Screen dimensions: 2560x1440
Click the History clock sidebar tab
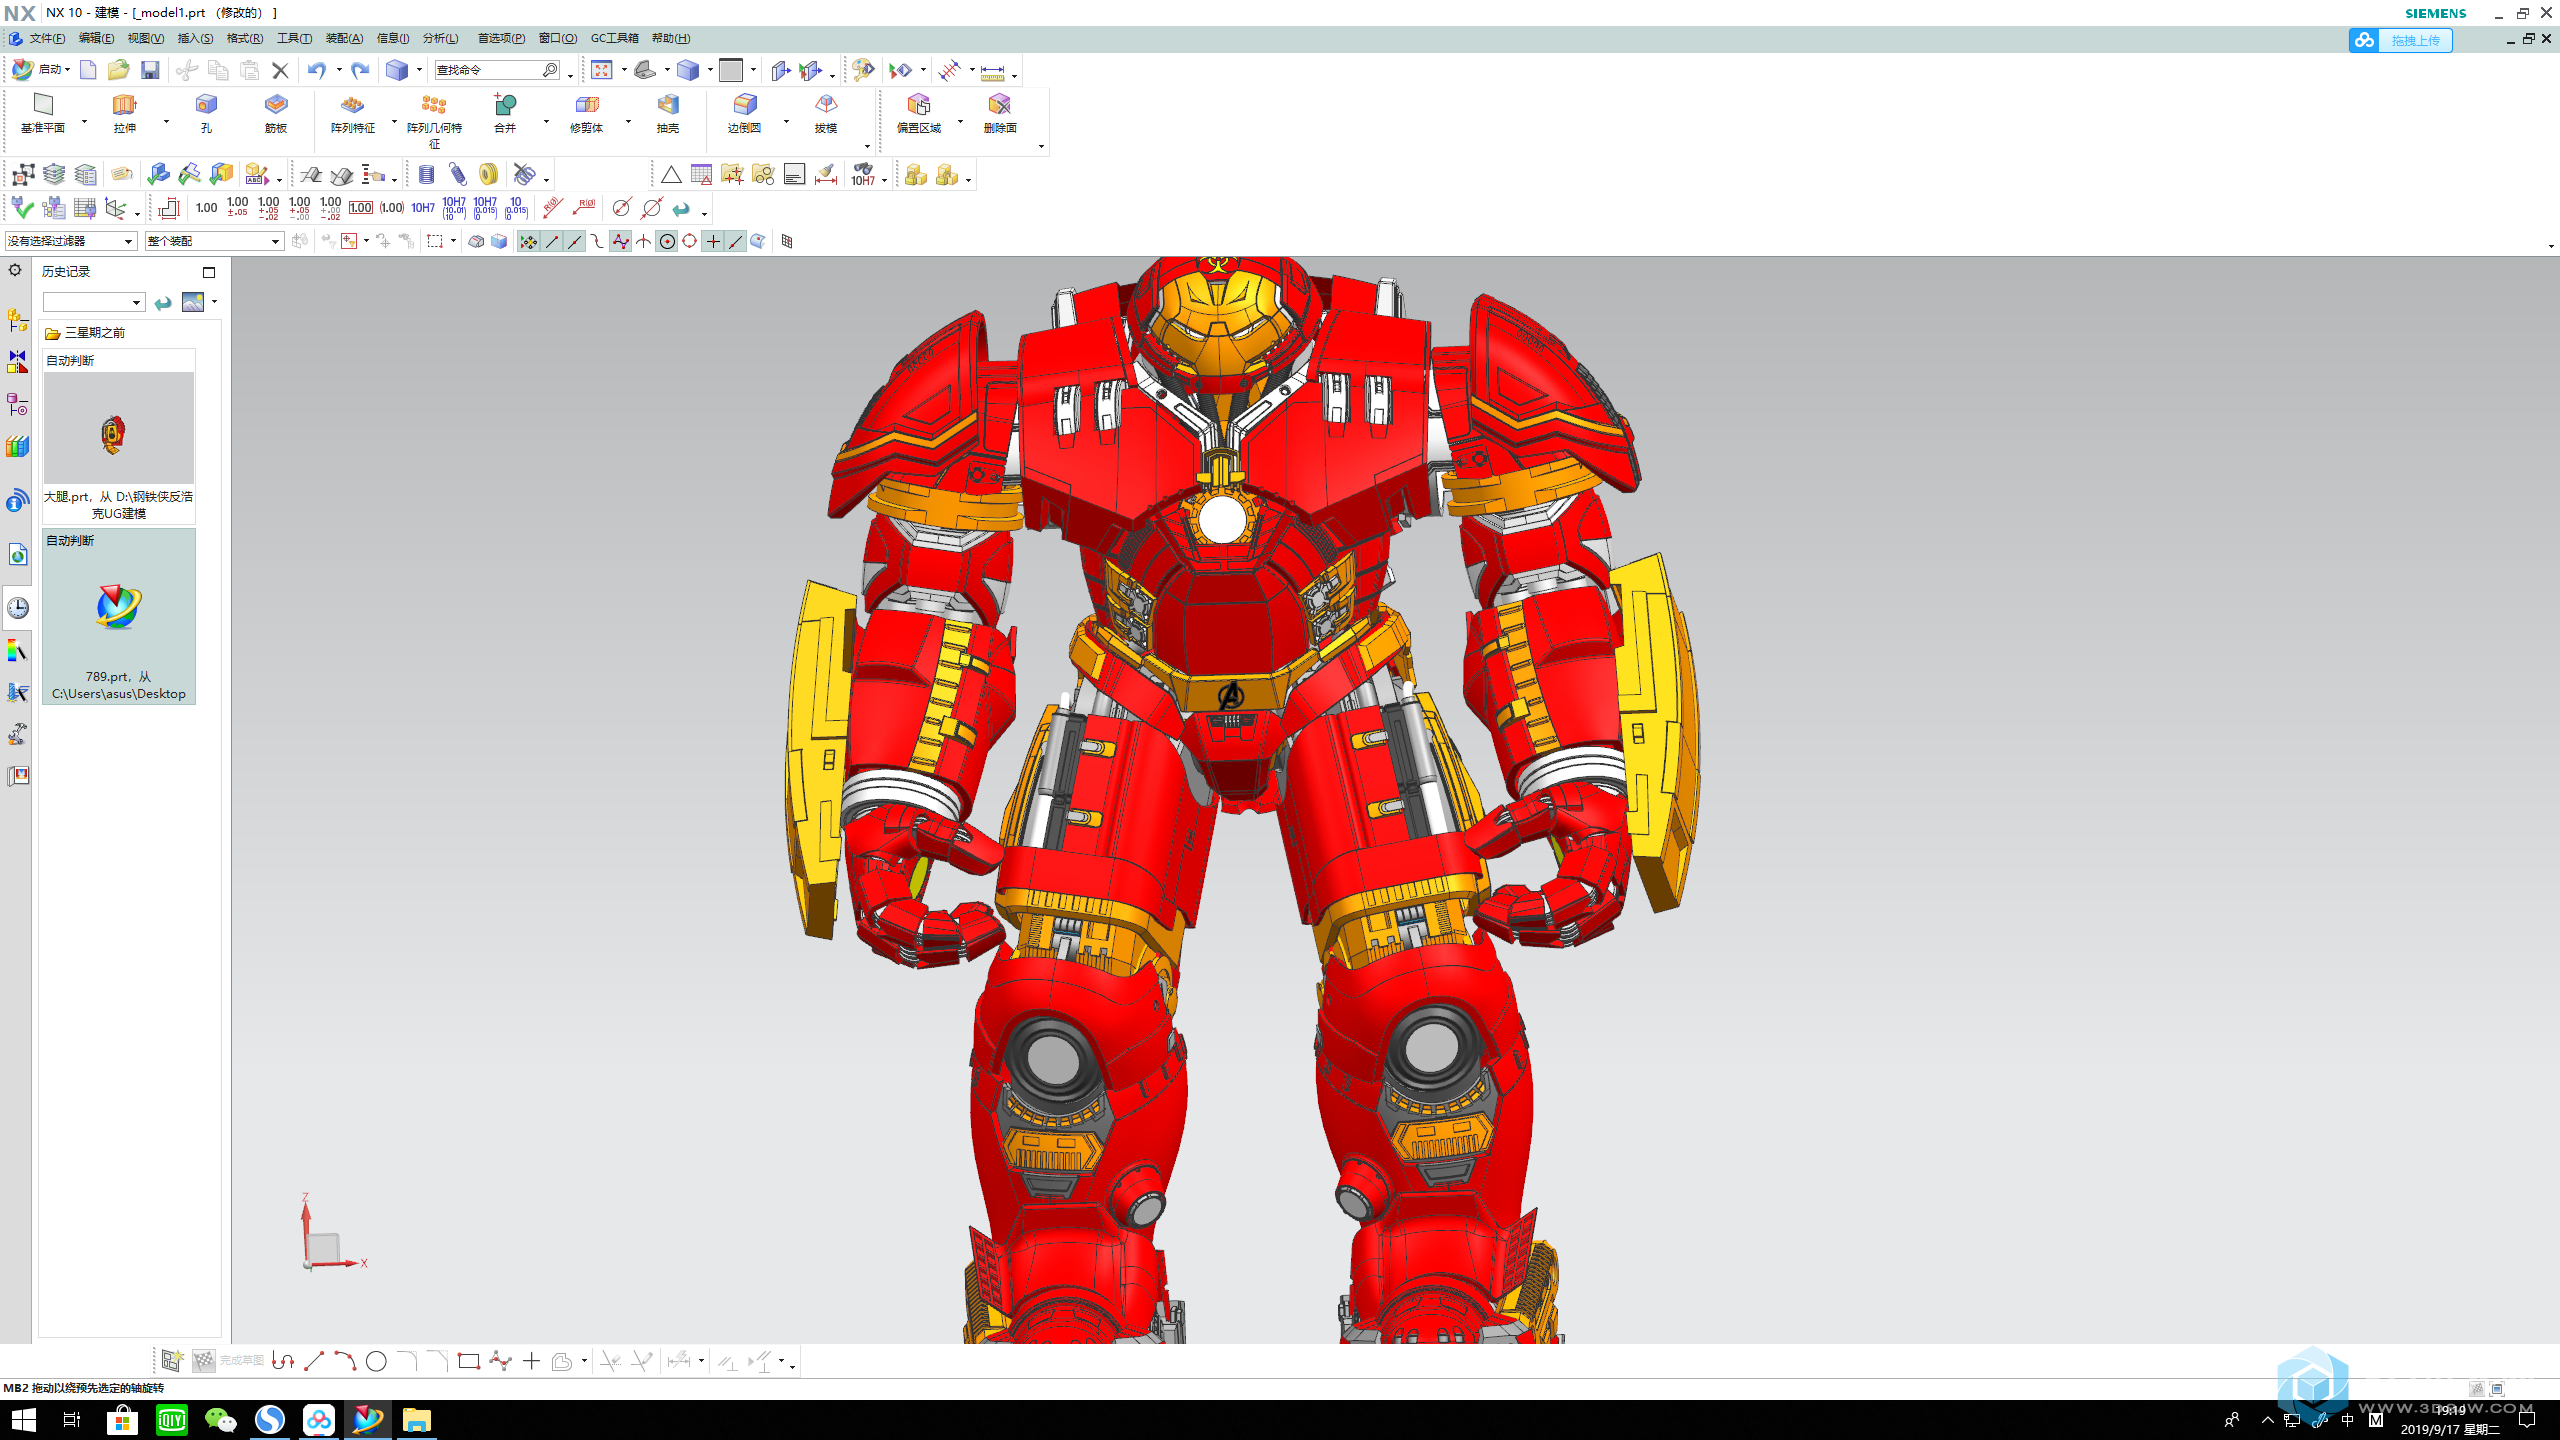coord(17,608)
